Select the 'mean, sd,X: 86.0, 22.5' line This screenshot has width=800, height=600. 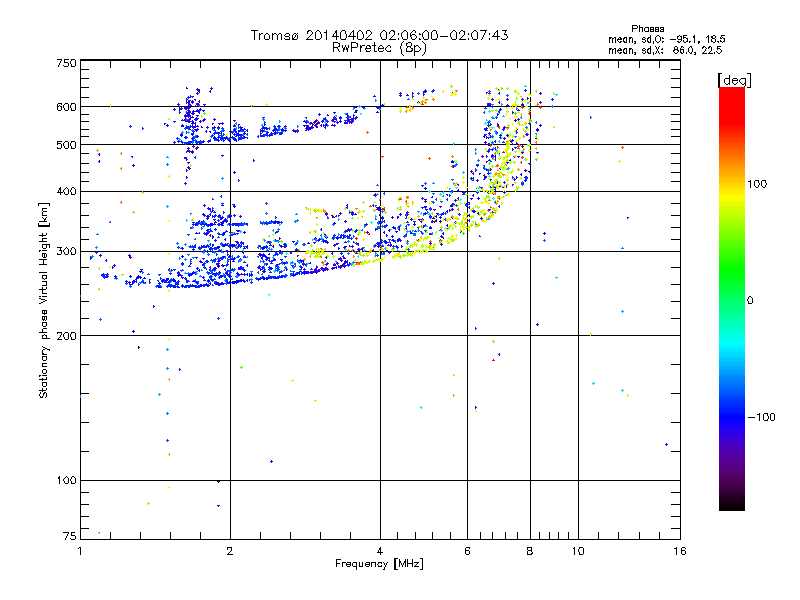point(665,50)
